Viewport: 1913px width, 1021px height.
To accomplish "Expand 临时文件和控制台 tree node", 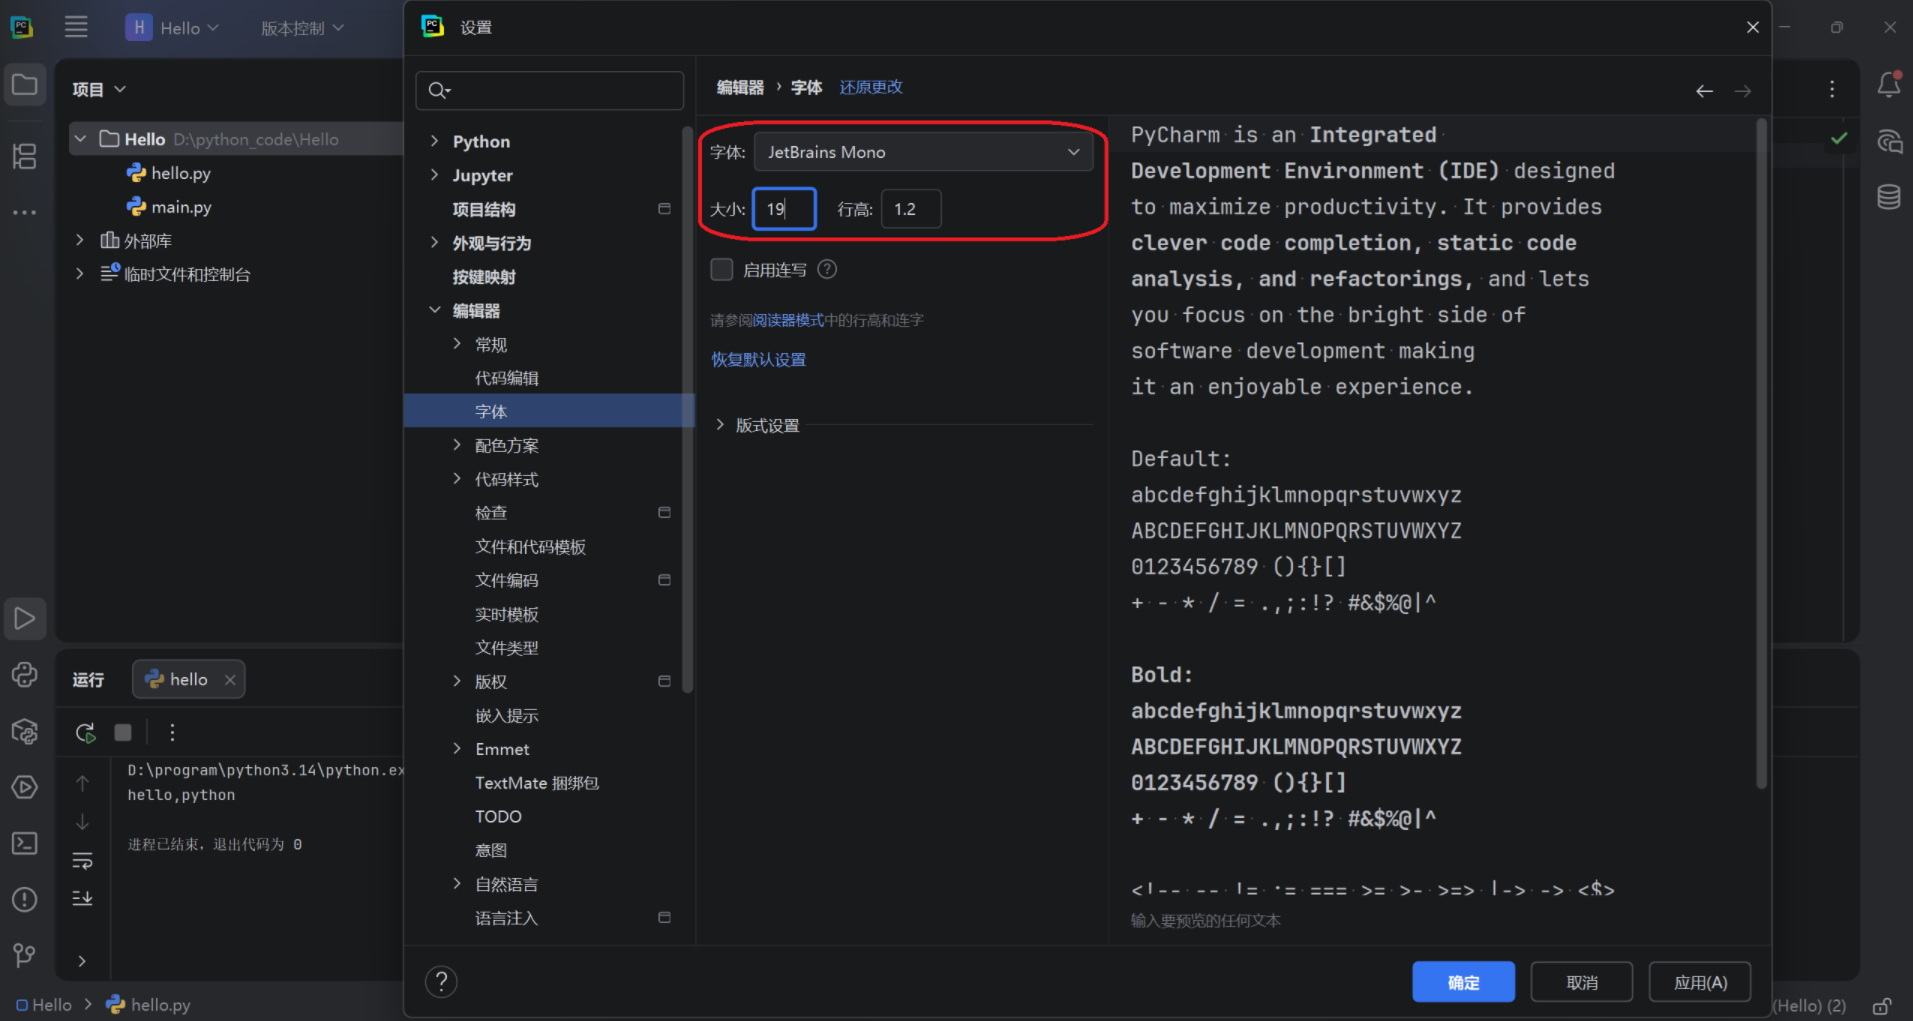I will point(80,274).
